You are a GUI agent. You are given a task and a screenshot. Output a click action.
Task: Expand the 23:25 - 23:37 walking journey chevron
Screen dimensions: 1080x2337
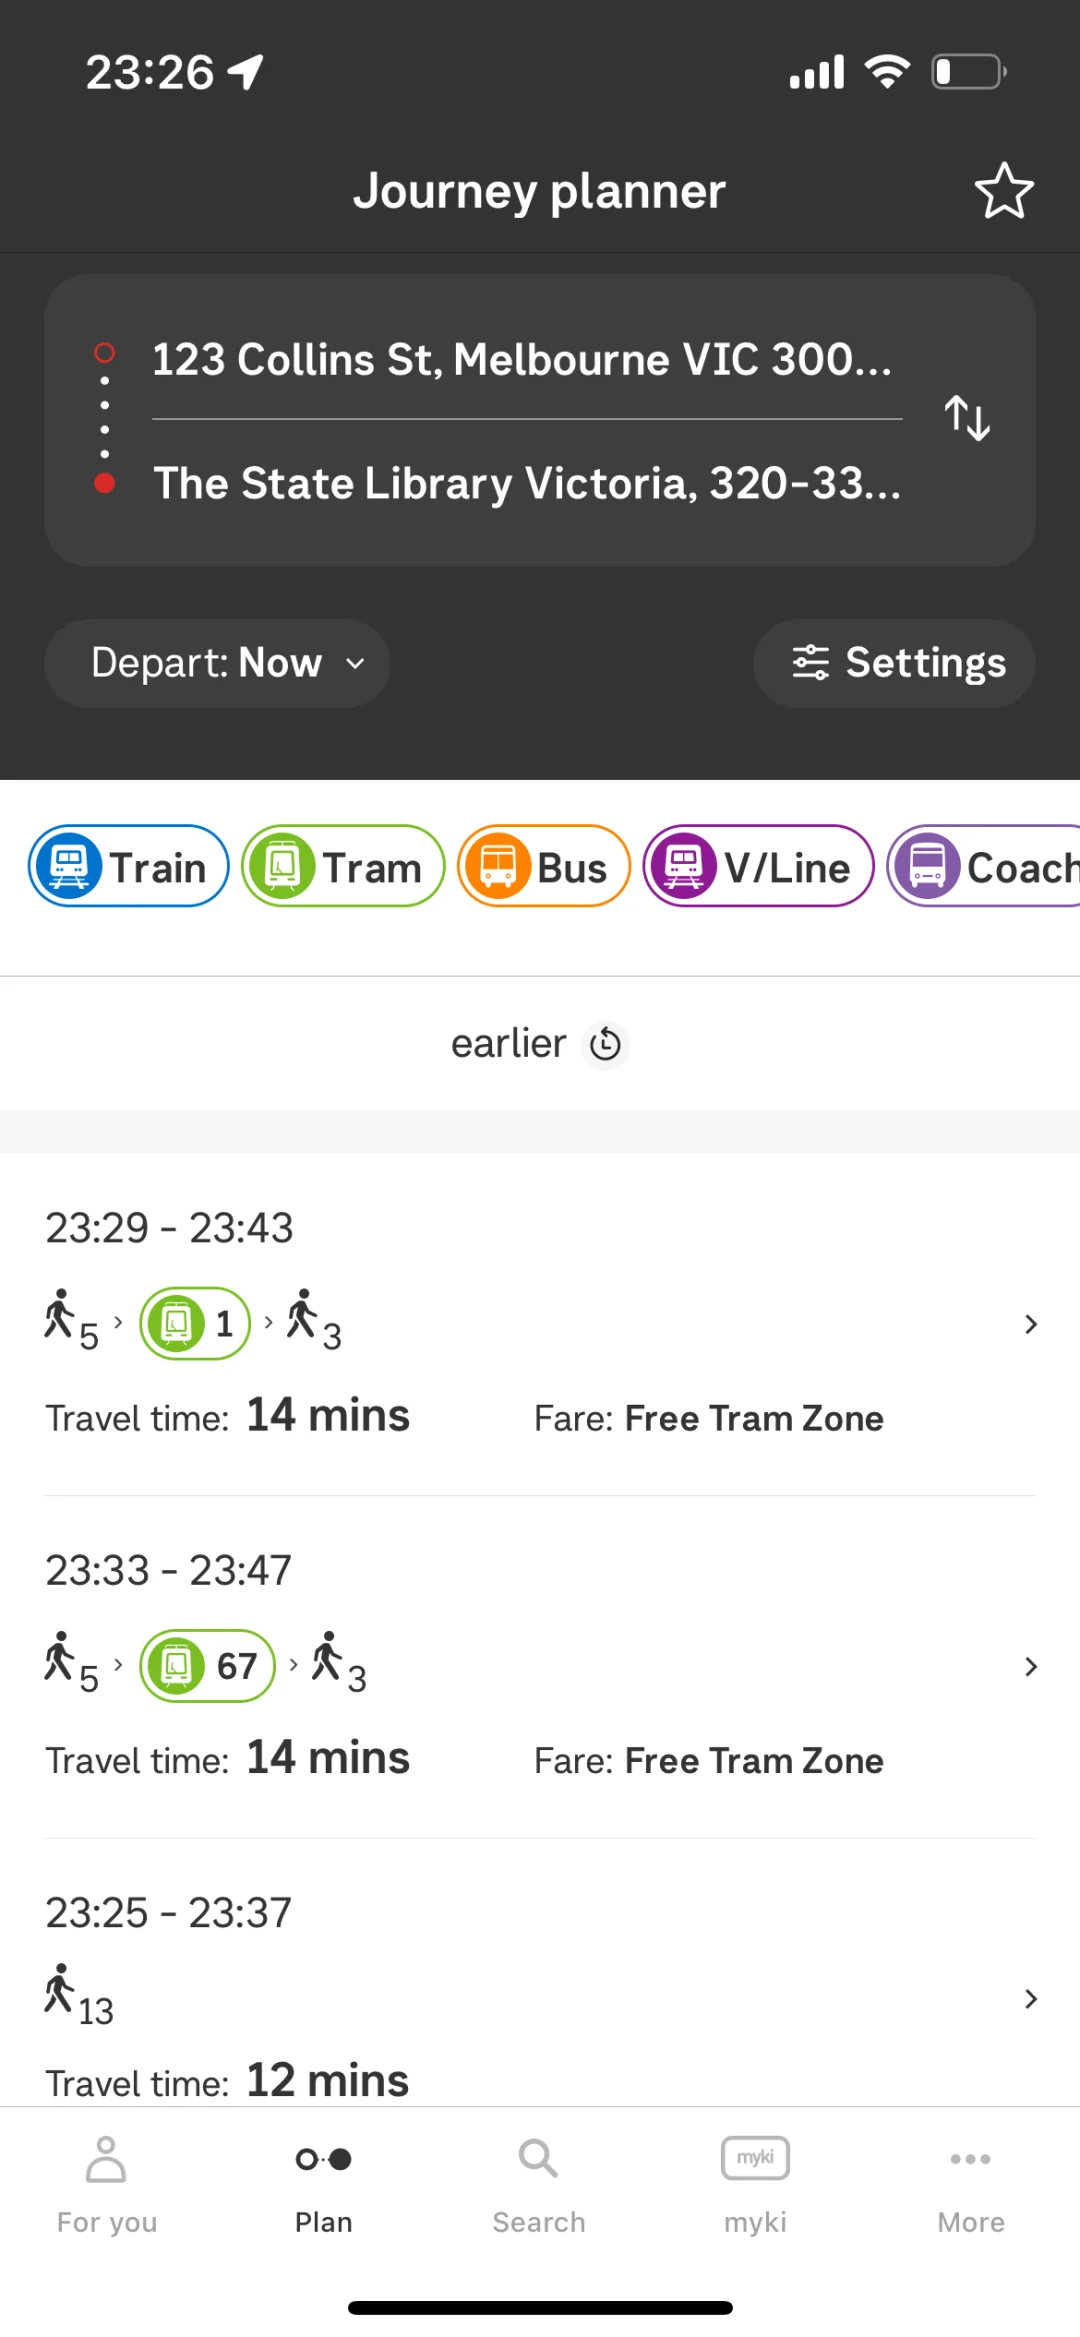click(1031, 1999)
